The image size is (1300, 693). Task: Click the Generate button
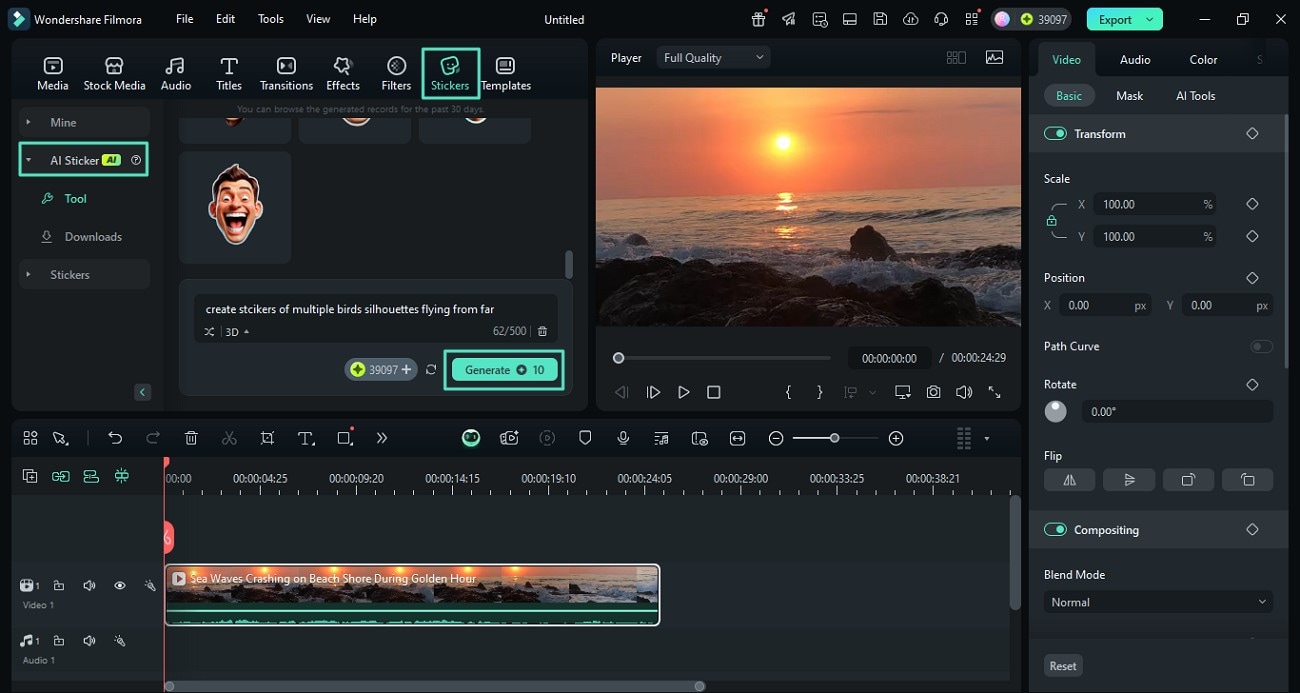[x=504, y=370]
